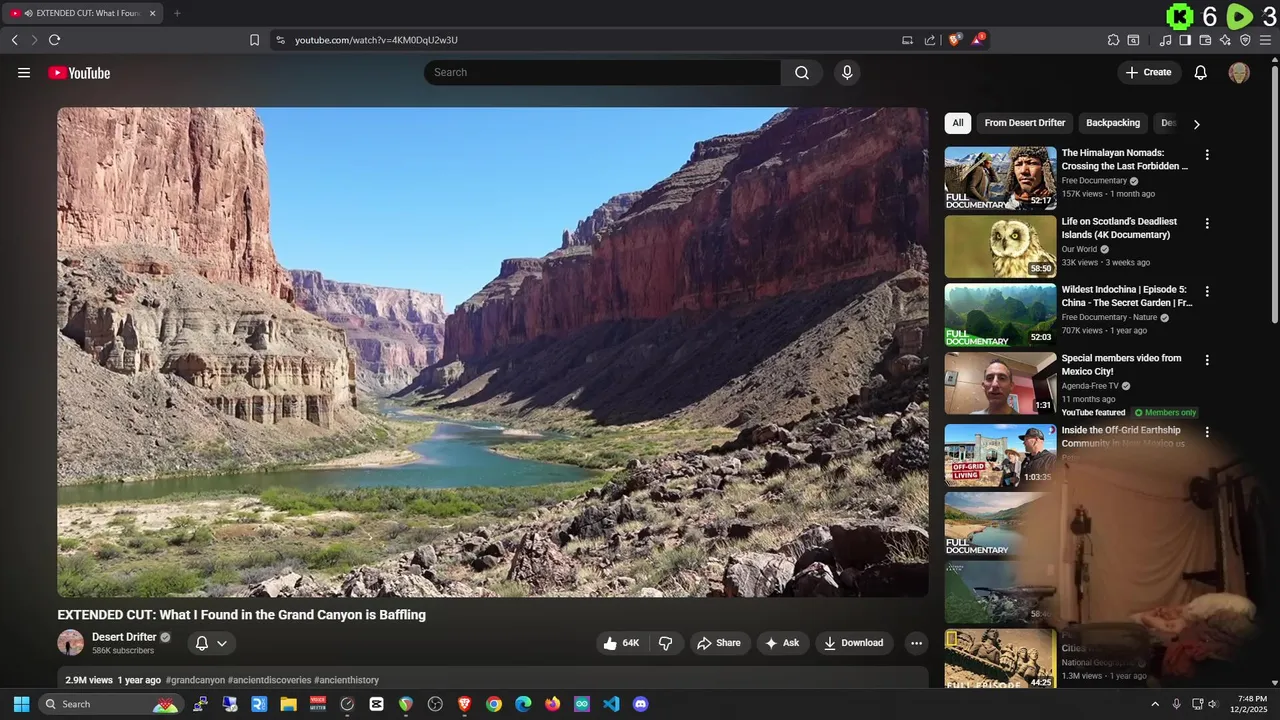Focus the YouTube search field
1280x720 pixels.
coord(603,73)
